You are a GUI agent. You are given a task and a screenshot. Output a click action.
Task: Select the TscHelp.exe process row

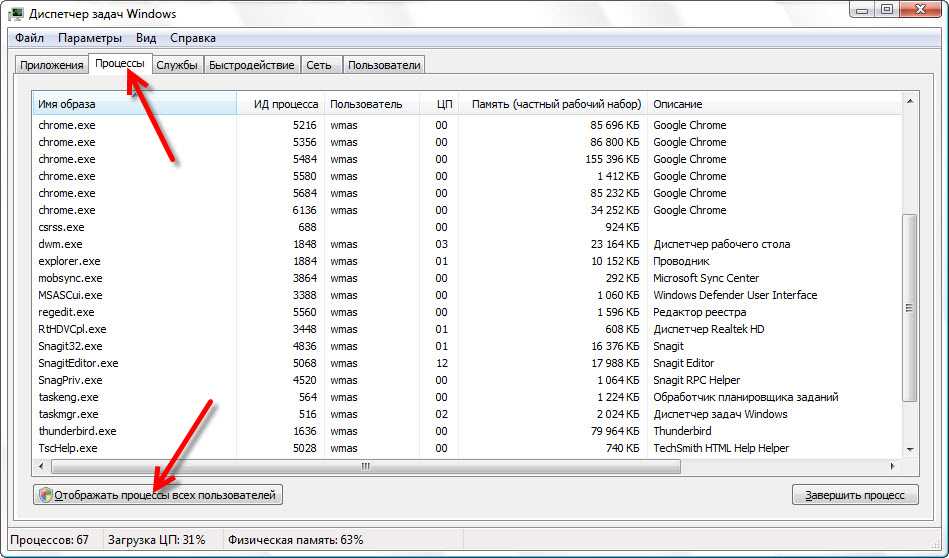467,448
